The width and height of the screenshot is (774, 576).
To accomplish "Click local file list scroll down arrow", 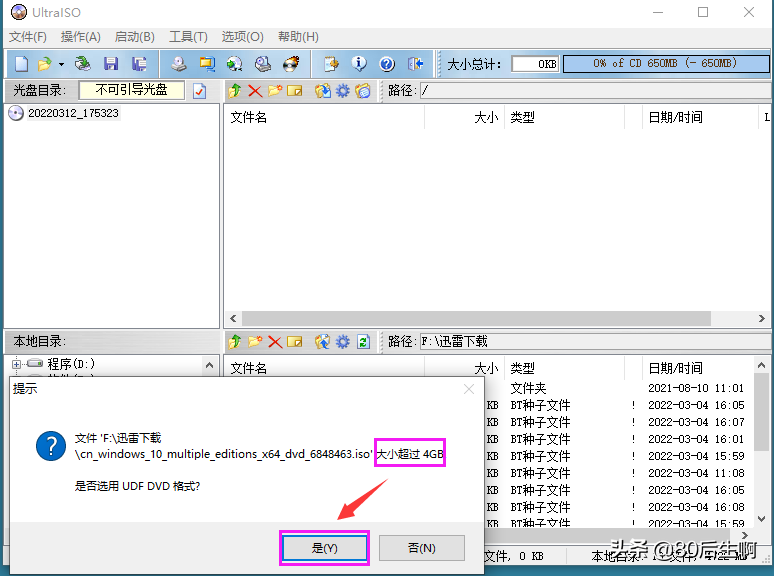I will tap(762, 519).
